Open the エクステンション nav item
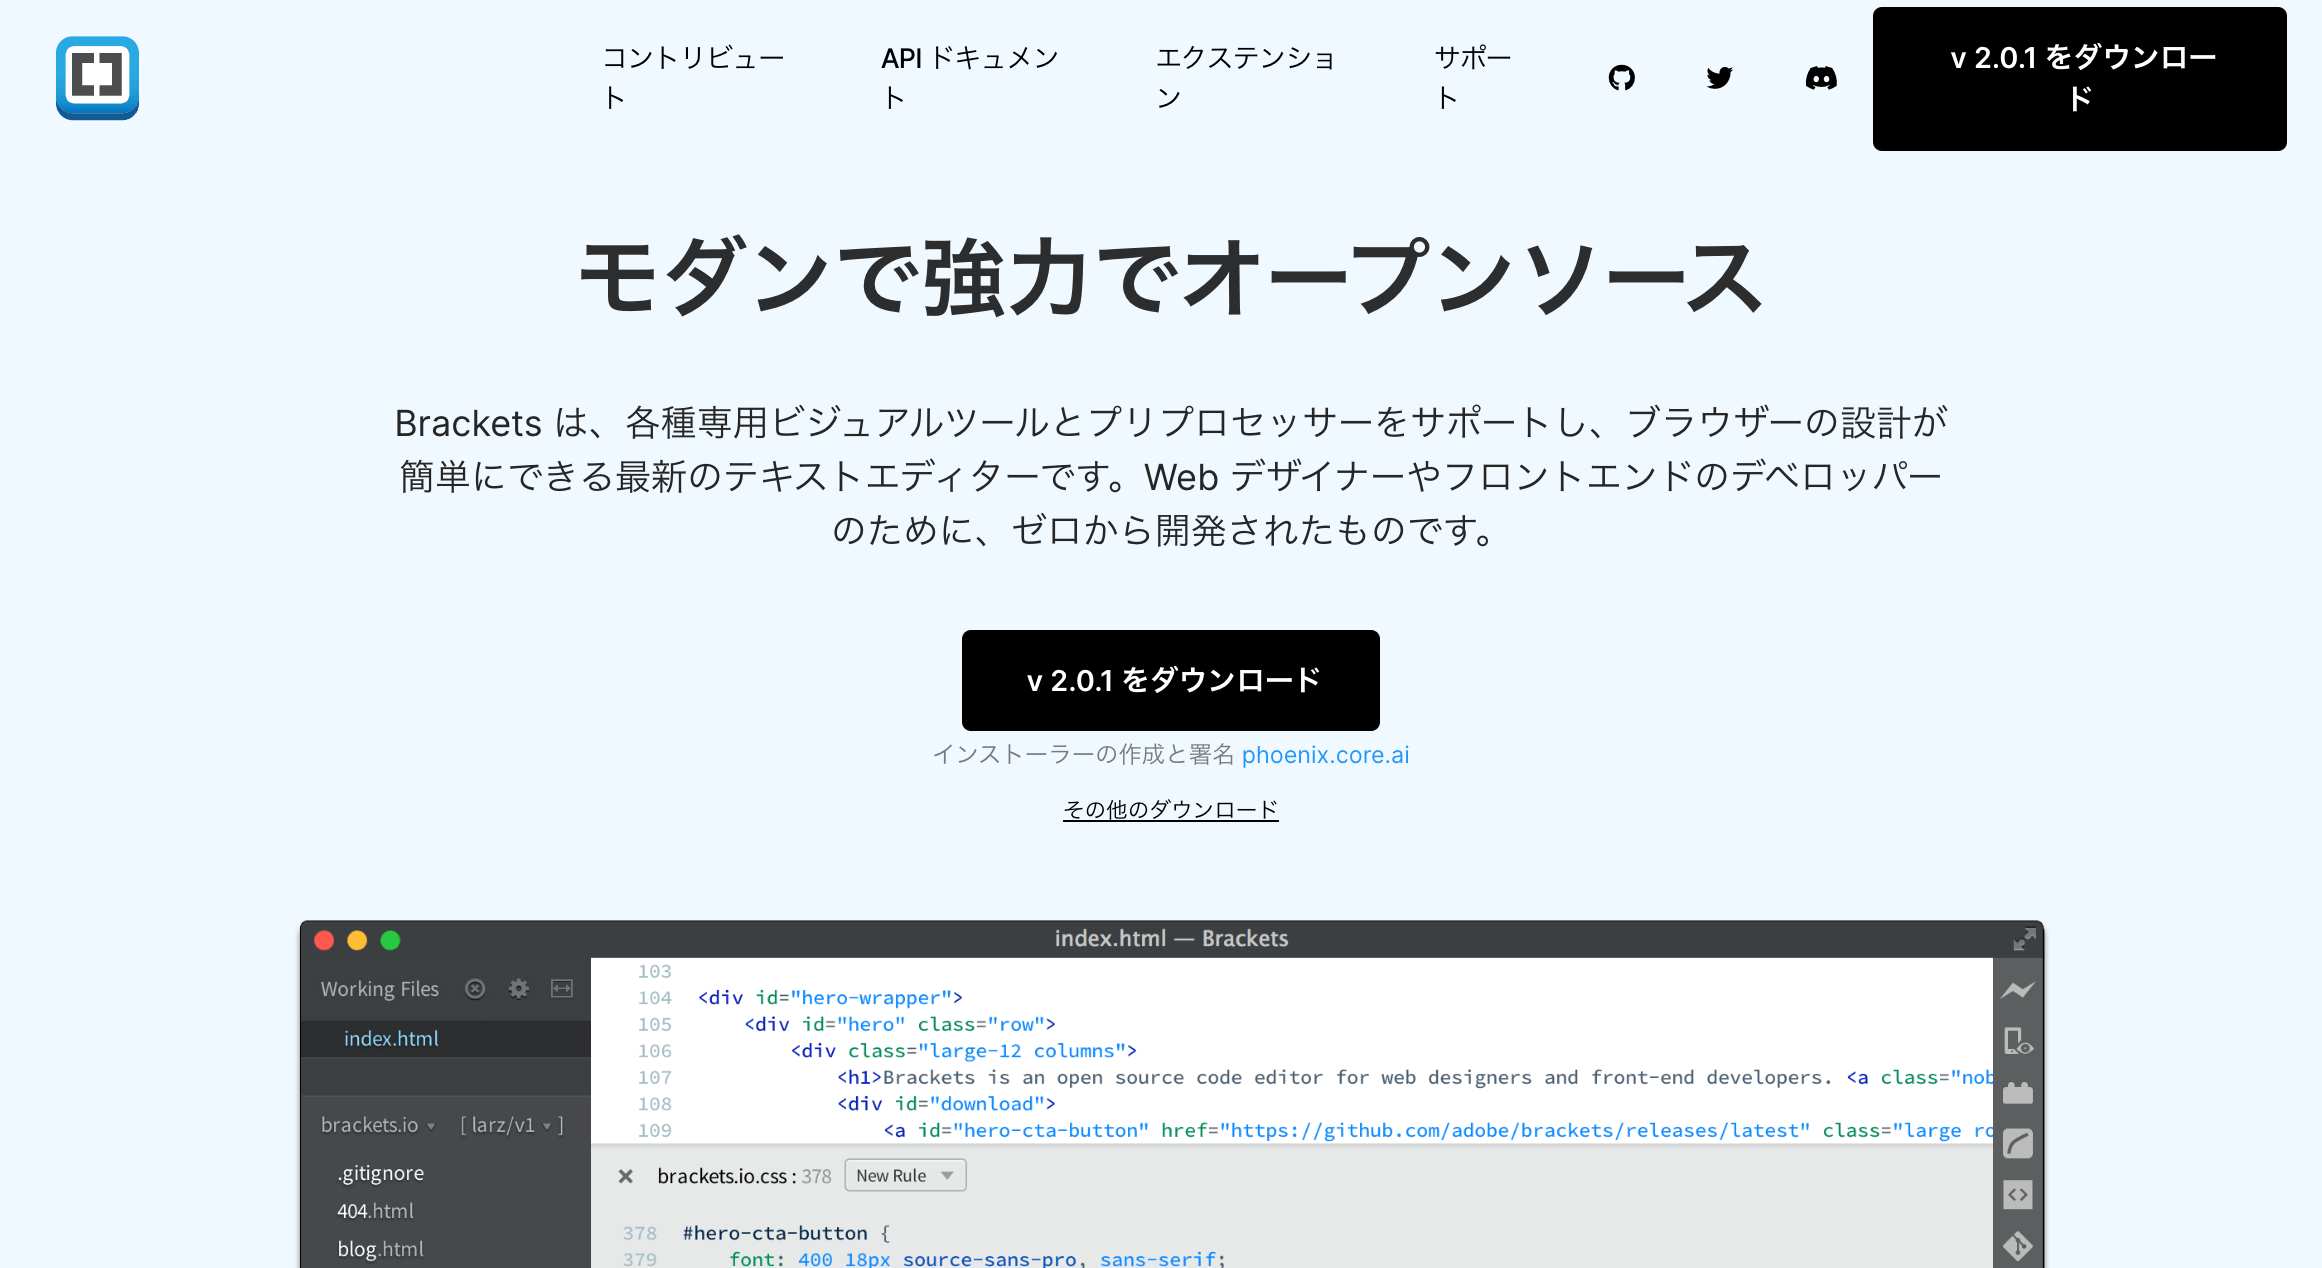 tap(1246, 78)
